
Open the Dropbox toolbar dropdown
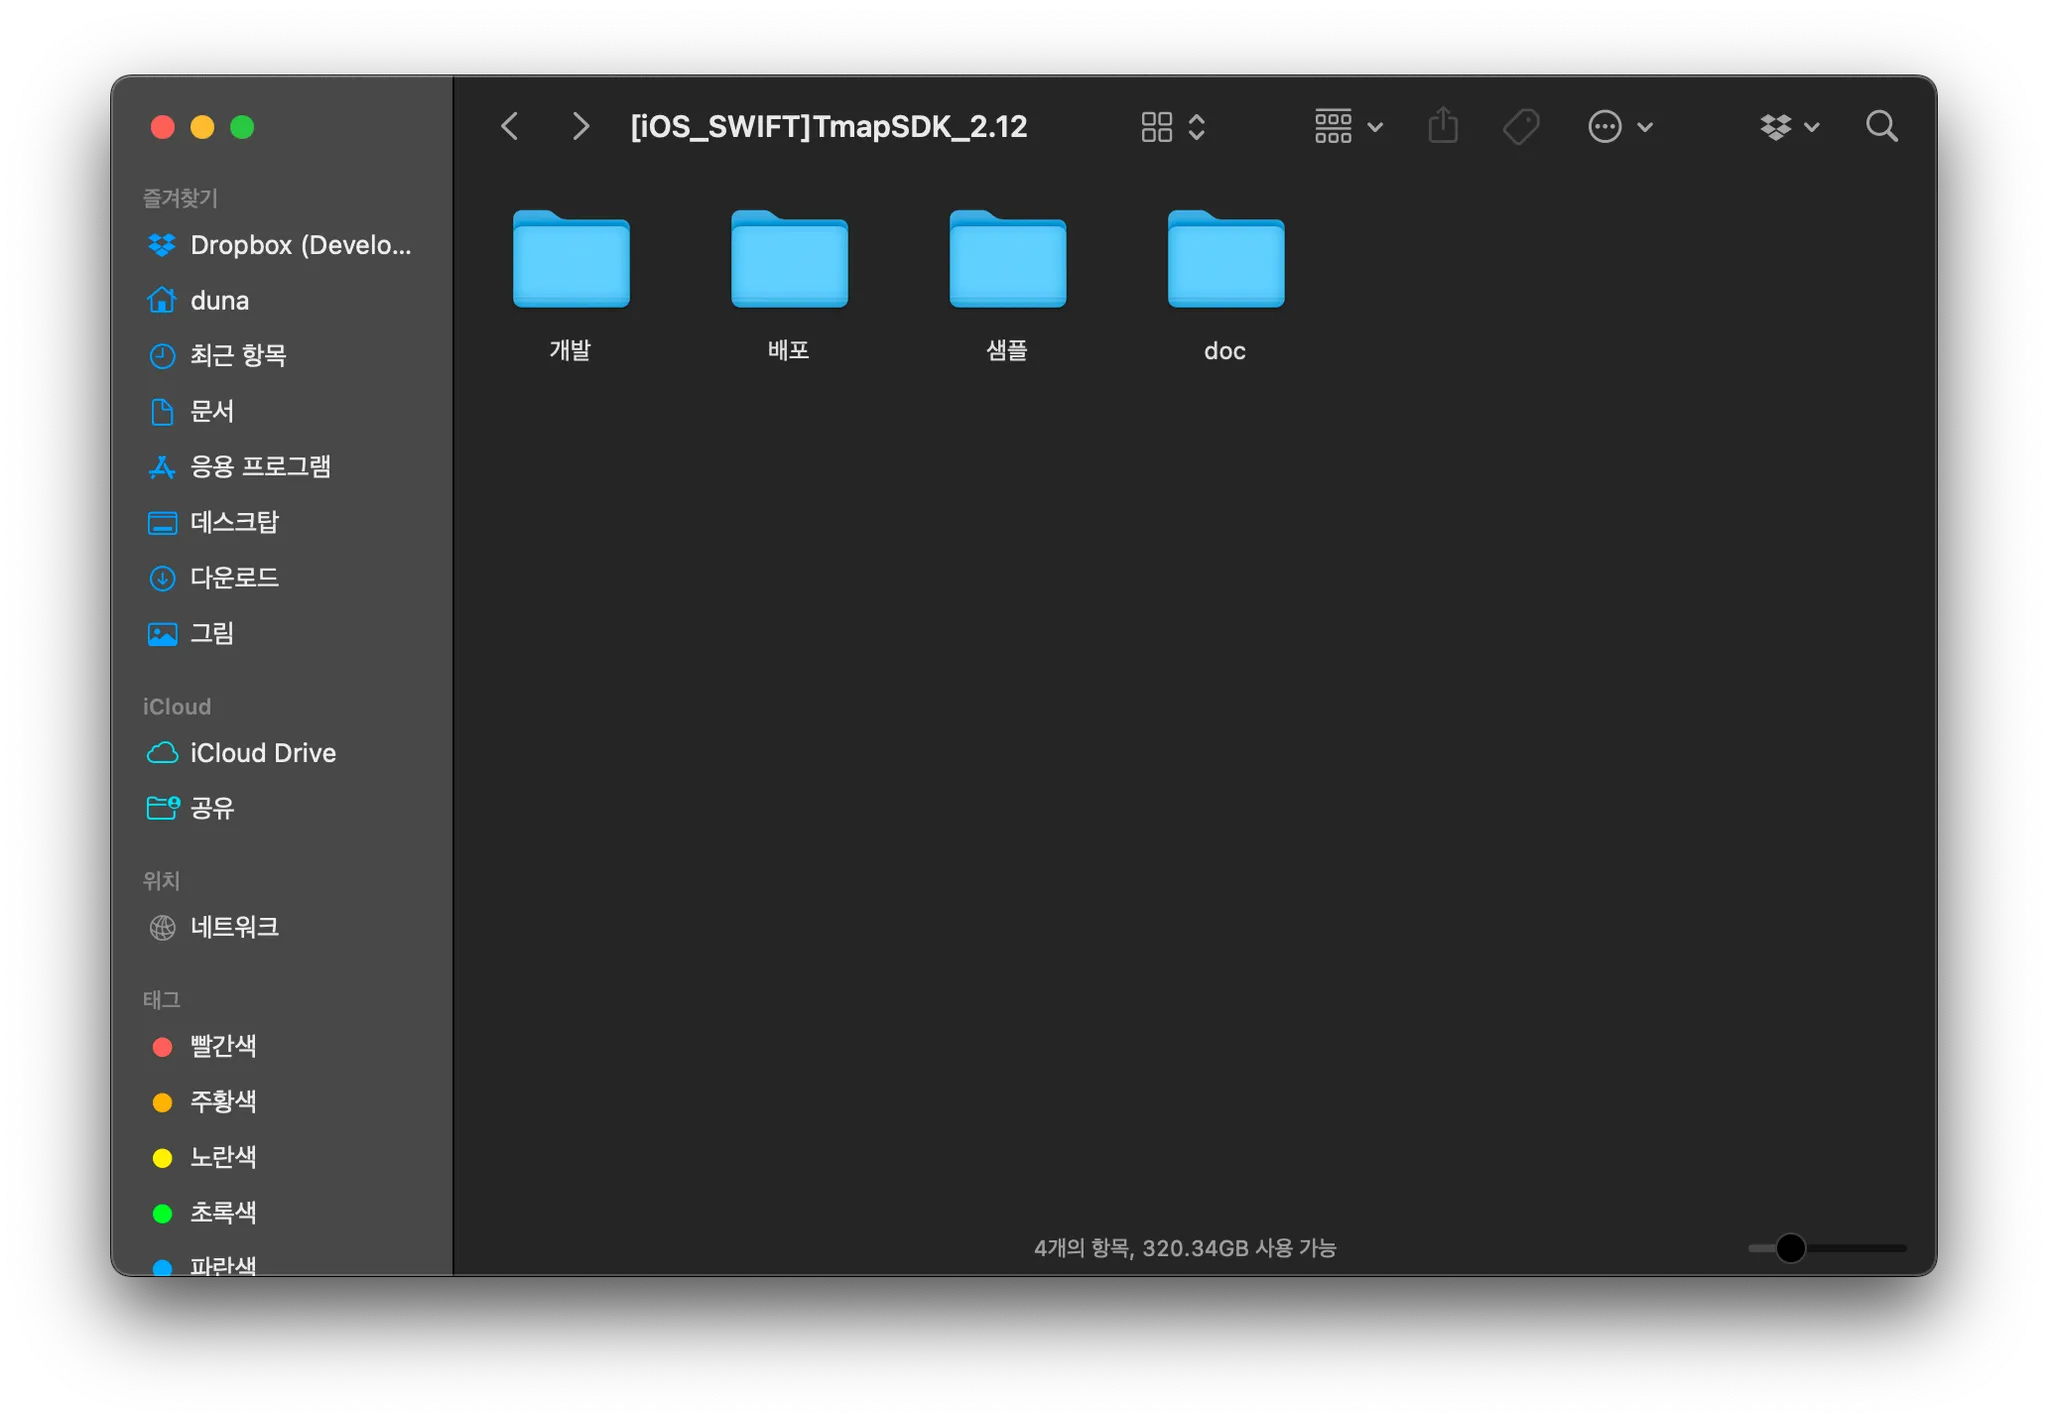coord(1789,127)
